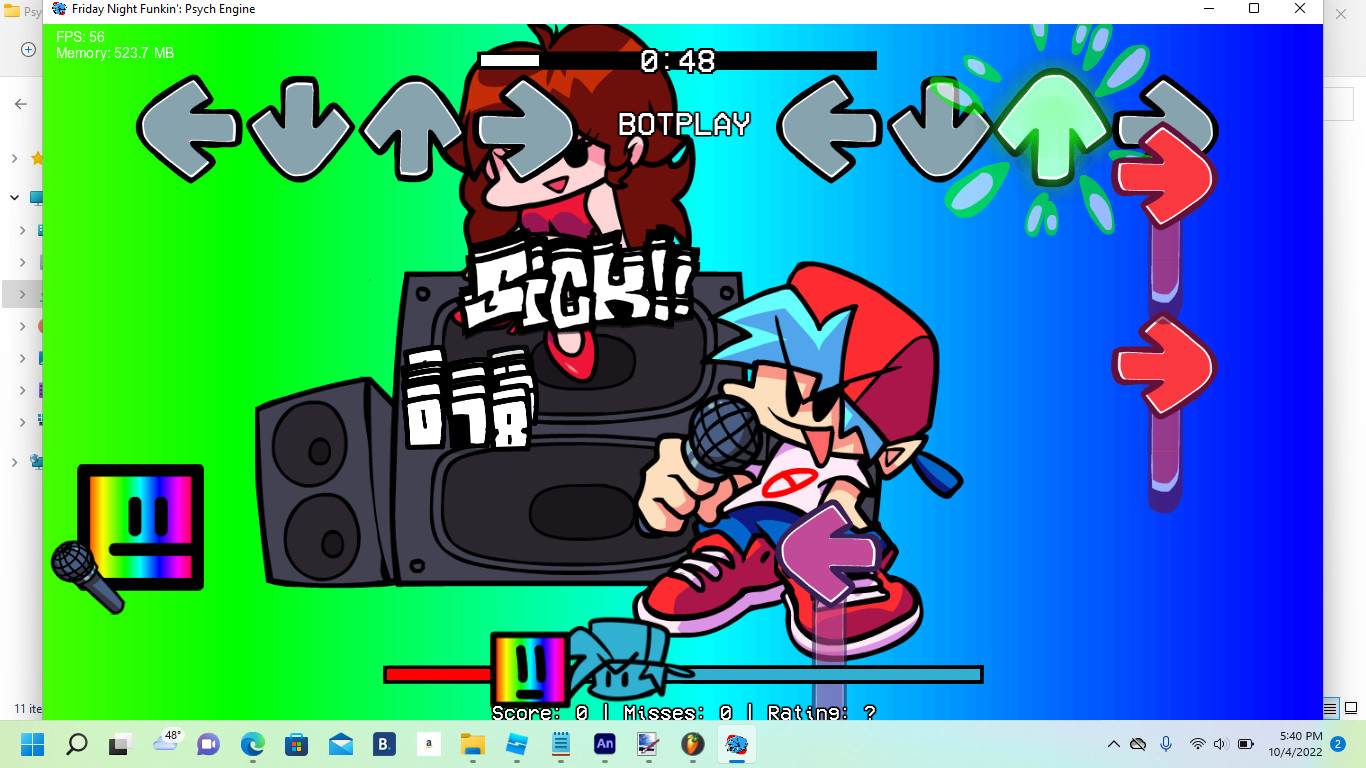The image size is (1366, 768).
Task: Click the song progress bar at the top
Action: tap(680, 61)
